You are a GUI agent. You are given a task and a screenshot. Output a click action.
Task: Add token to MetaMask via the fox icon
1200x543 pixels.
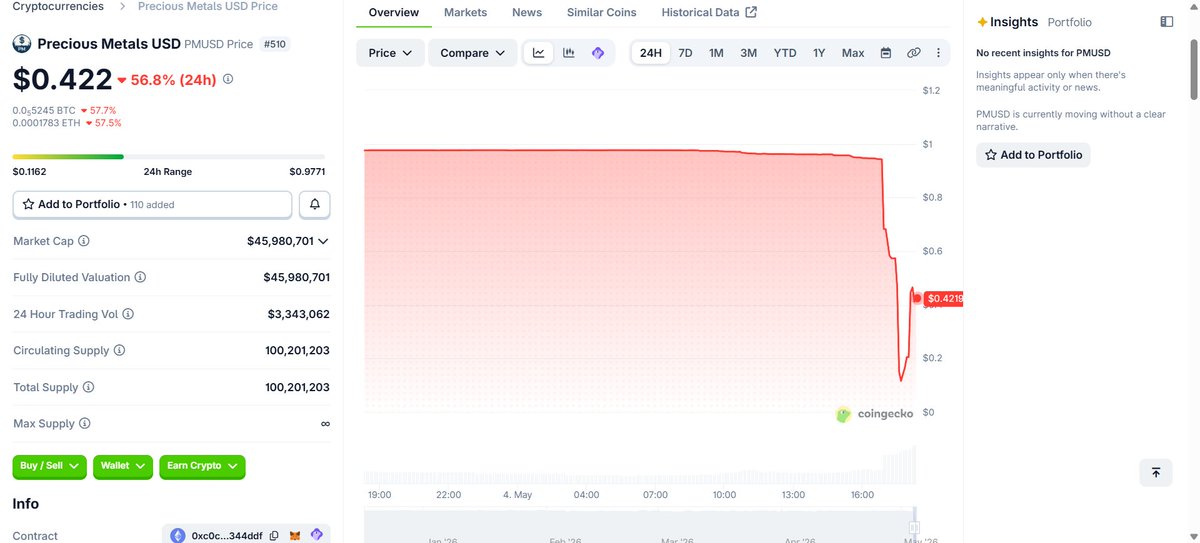(x=295, y=536)
